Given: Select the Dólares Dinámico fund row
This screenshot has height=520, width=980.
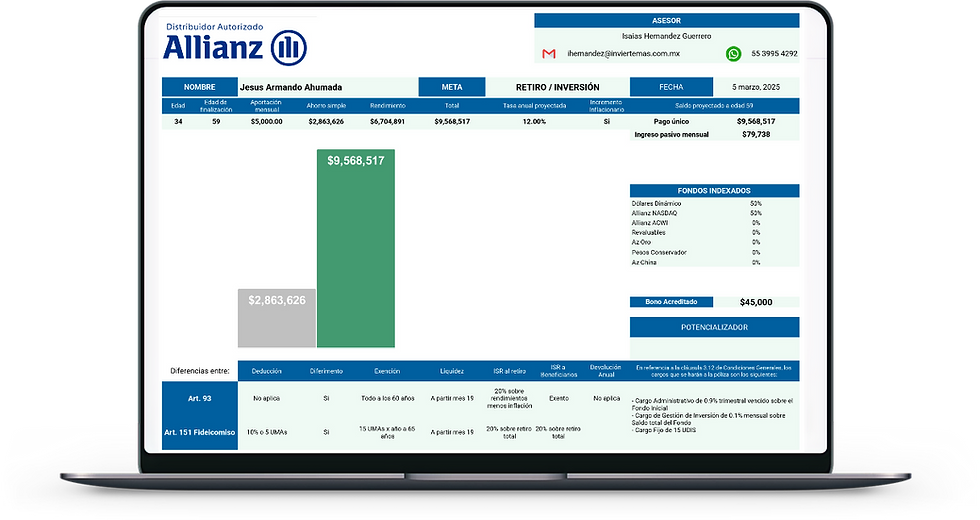Looking at the screenshot, I should coord(714,204).
